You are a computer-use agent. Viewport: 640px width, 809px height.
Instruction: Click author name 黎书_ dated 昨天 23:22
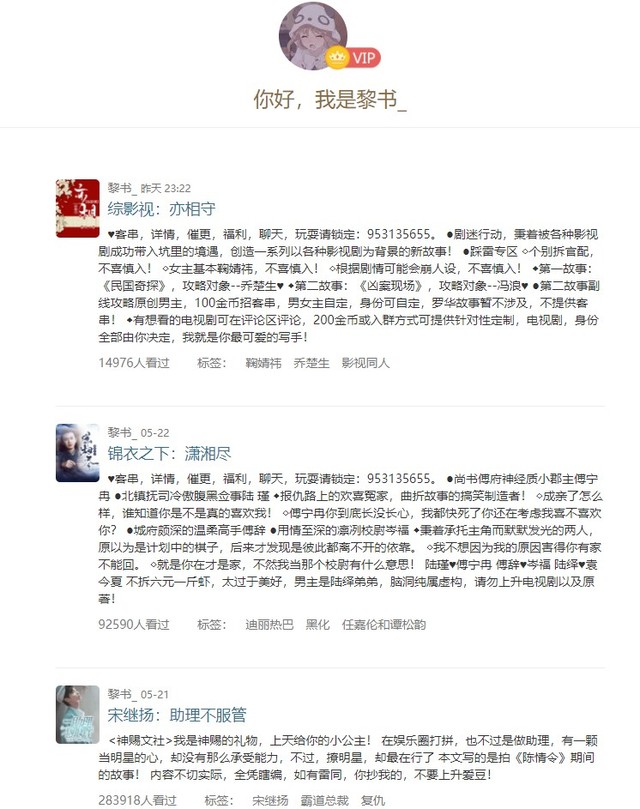[122, 188]
